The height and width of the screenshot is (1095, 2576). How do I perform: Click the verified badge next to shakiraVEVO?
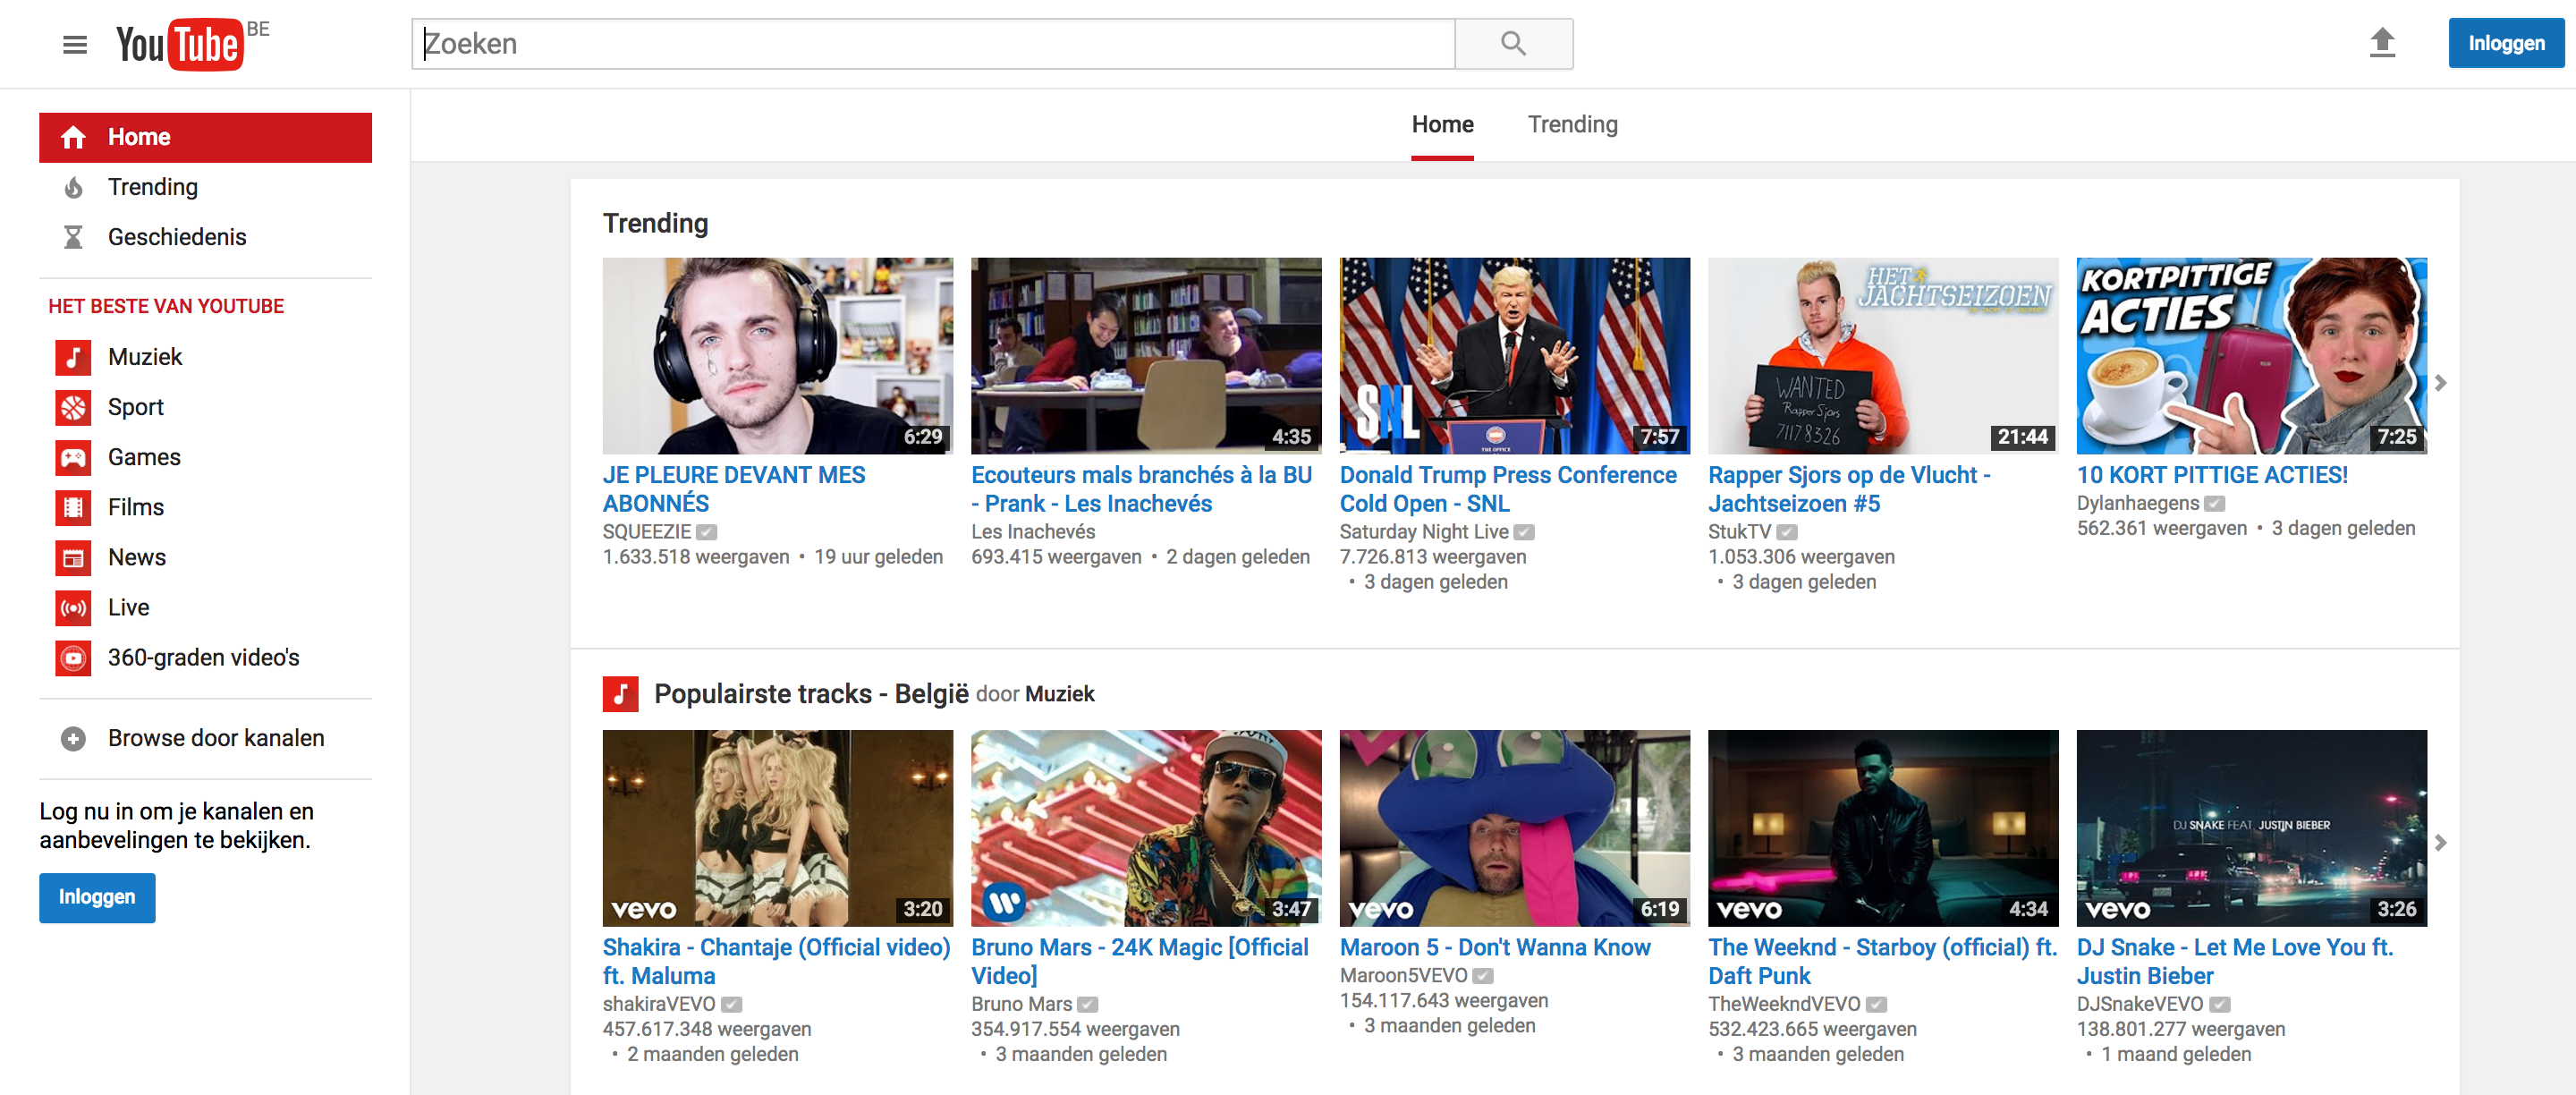732,1004
